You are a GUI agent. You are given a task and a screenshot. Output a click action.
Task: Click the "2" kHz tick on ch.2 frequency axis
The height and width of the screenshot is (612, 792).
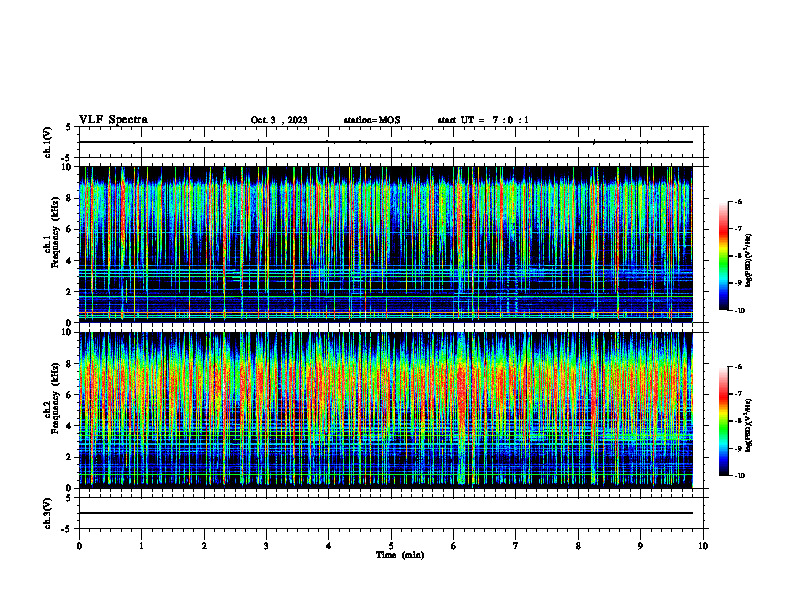coord(69,457)
